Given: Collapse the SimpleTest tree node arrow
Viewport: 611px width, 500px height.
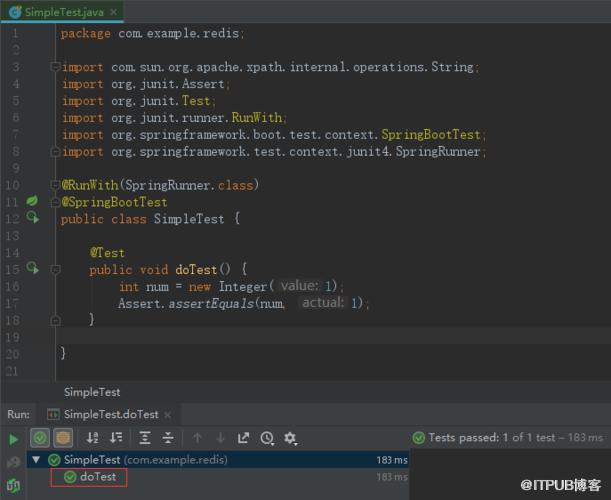Looking at the screenshot, I should [36, 459].
